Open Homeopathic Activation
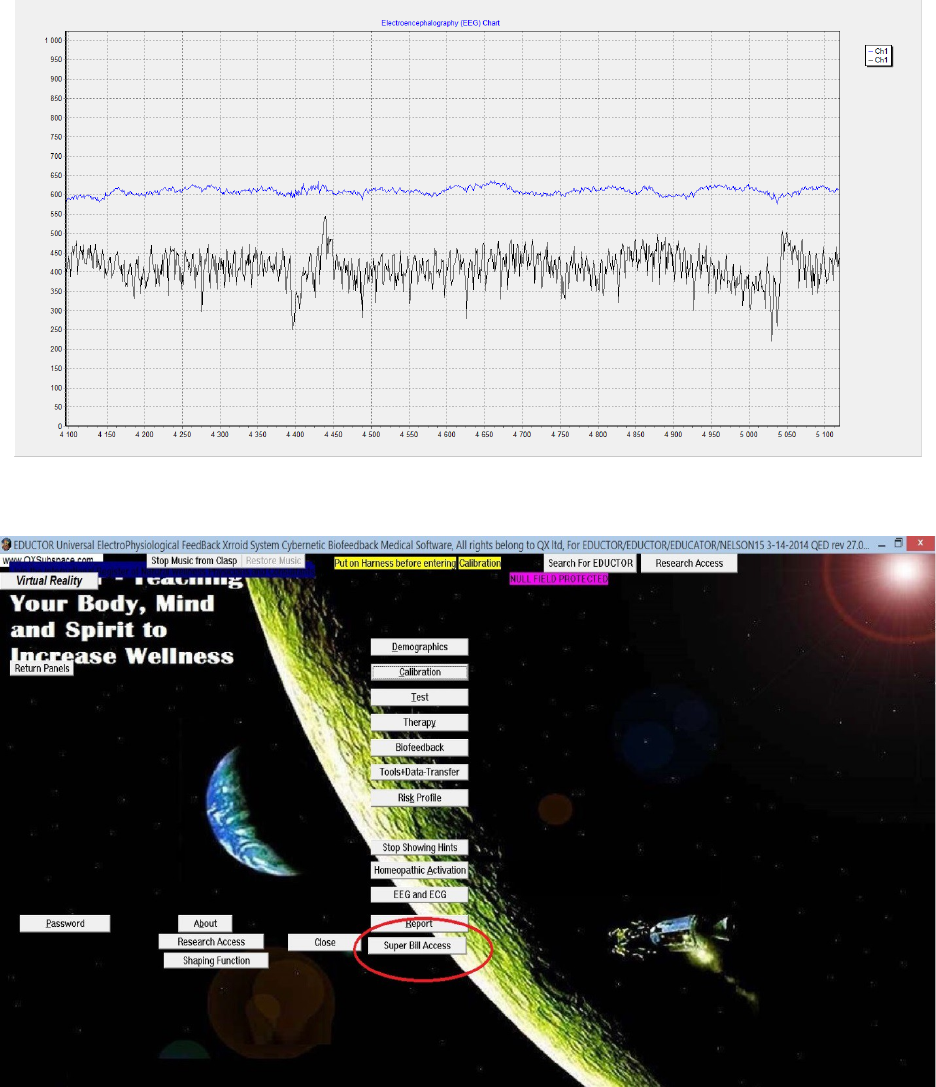 point(419,870)
